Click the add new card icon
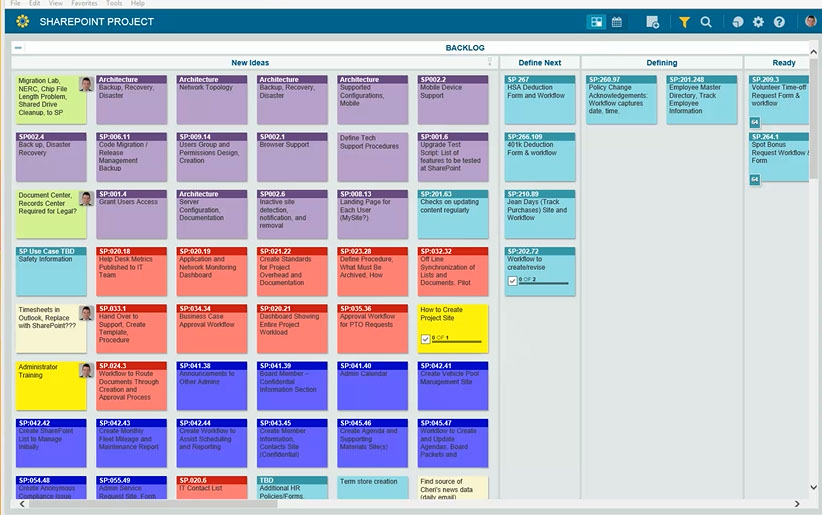Screen dimensions: 822x515 click(x=652, y=21)
